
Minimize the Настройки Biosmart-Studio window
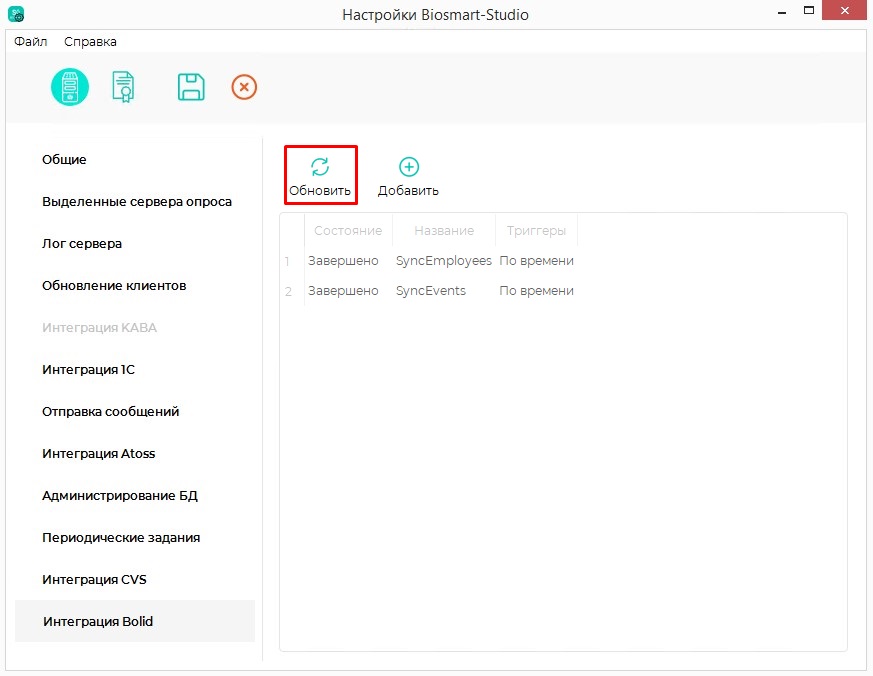click(782, 11)
